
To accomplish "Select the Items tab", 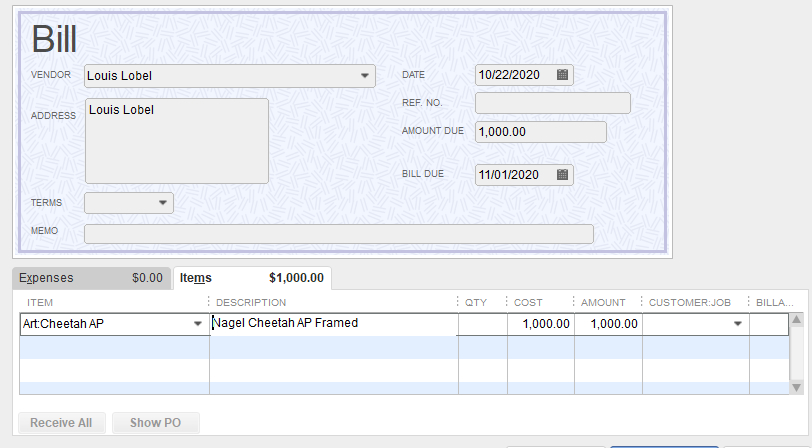I will (x=252, y=278).
